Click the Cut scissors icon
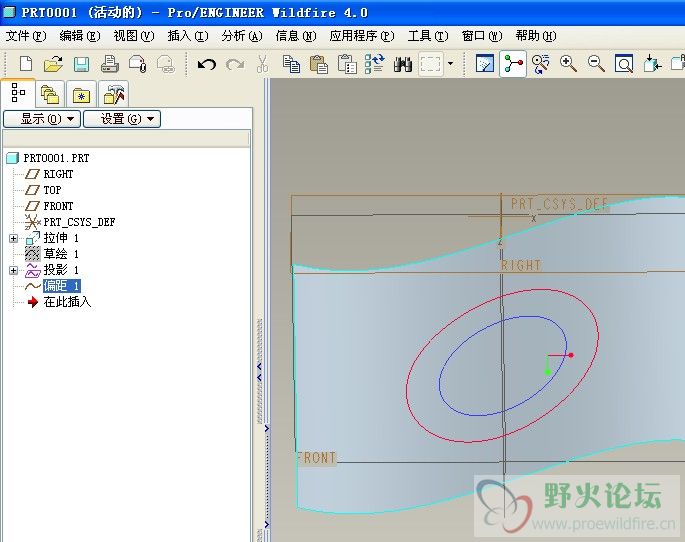The width and height of the screenshot is (685, 542). (x=263, y=64)
